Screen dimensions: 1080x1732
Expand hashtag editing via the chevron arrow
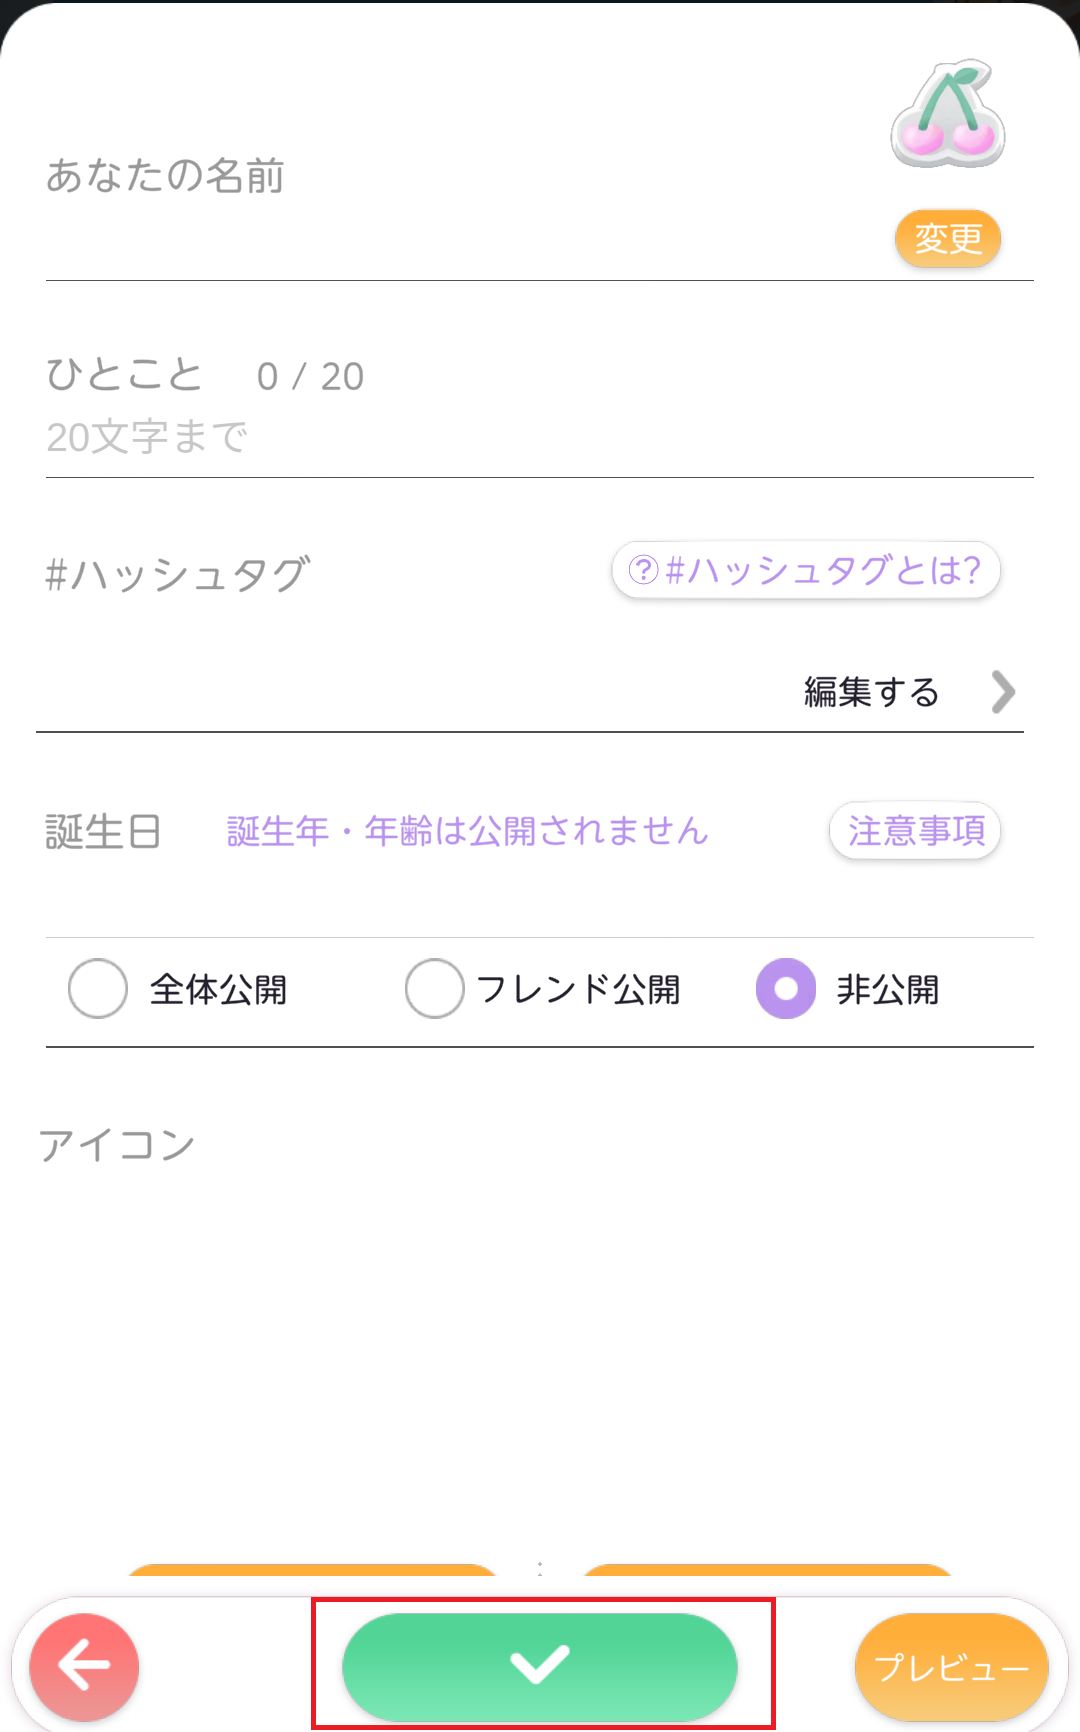1003,692
